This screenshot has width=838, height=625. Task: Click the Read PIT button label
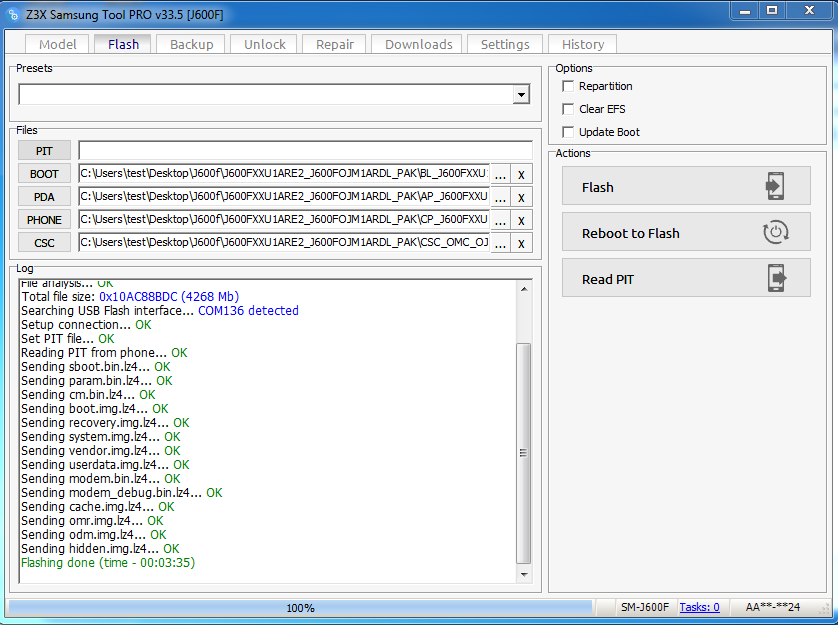click(608, 280)
